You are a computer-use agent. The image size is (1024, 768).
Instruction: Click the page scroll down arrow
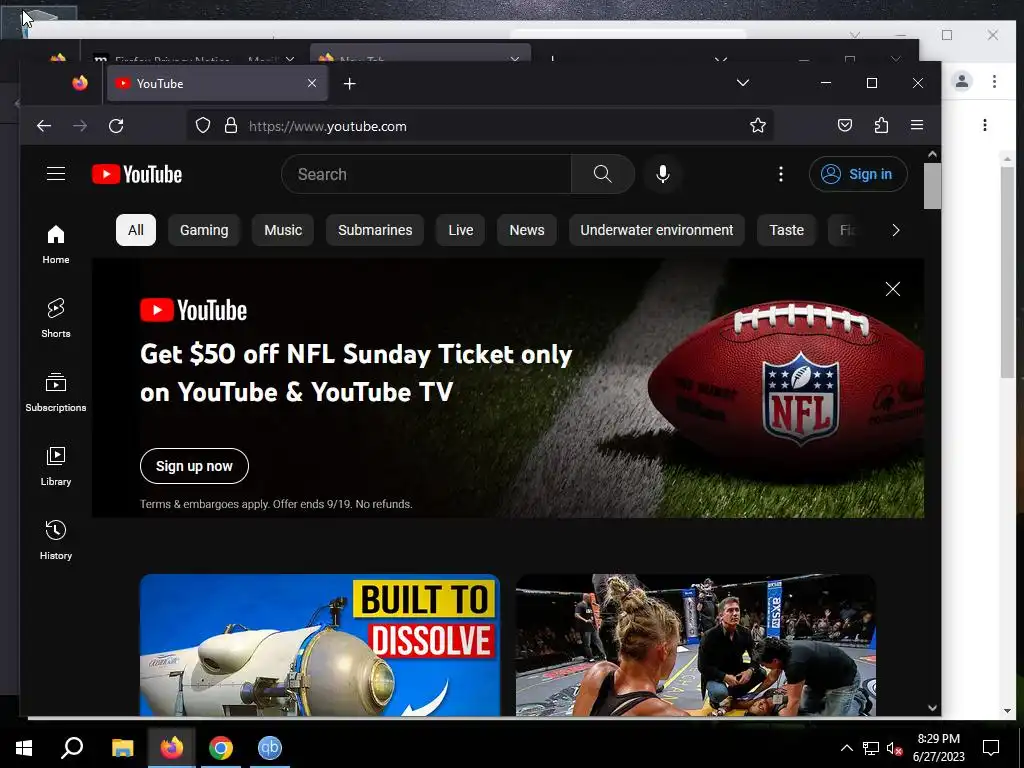(x=932, y=708)
